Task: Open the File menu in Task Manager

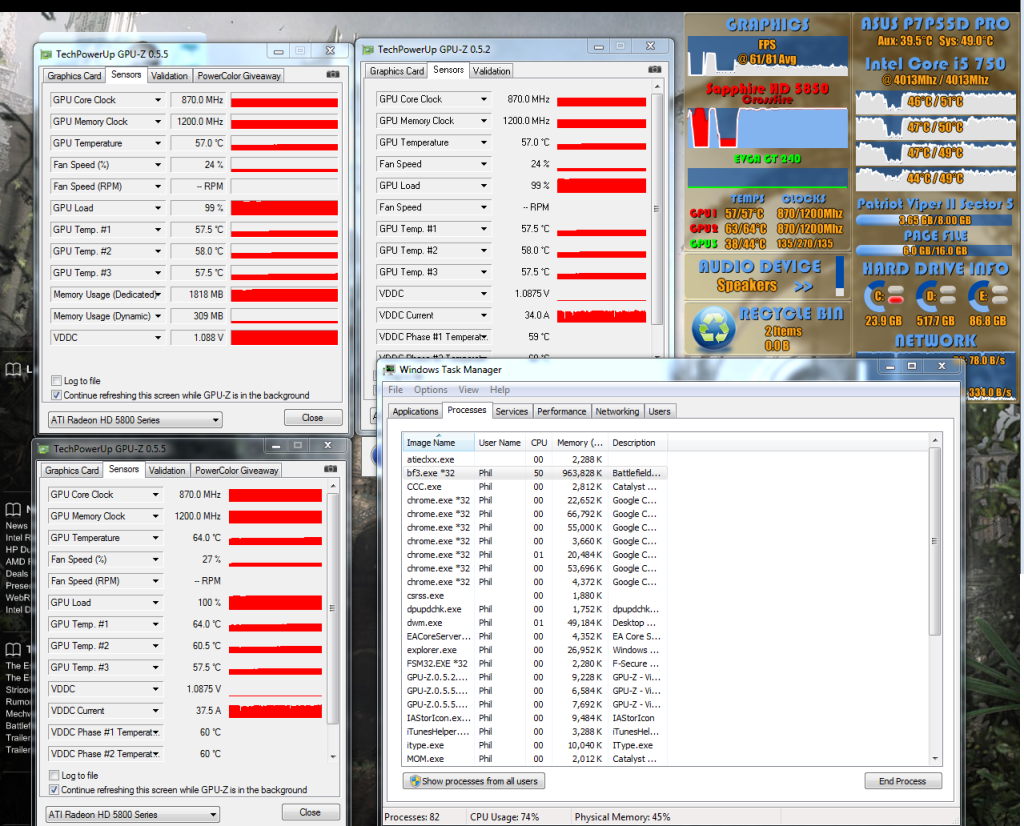Action: click(396, 390)
